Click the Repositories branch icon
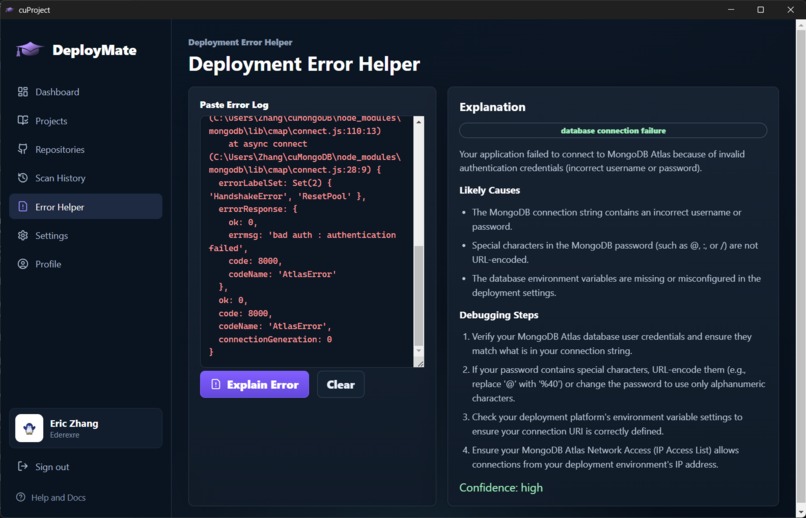Image resolution: width=806 pixels, height=518 pixels. pyautogui.click(x=23, y=149)
